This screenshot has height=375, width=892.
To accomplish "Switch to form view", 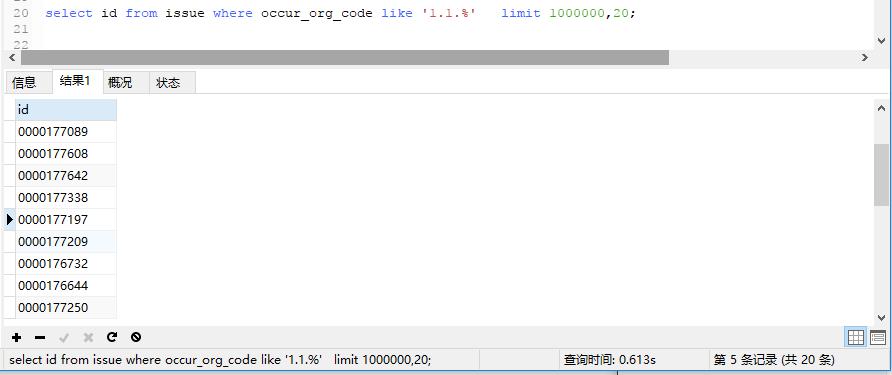I will coord(878,337).
